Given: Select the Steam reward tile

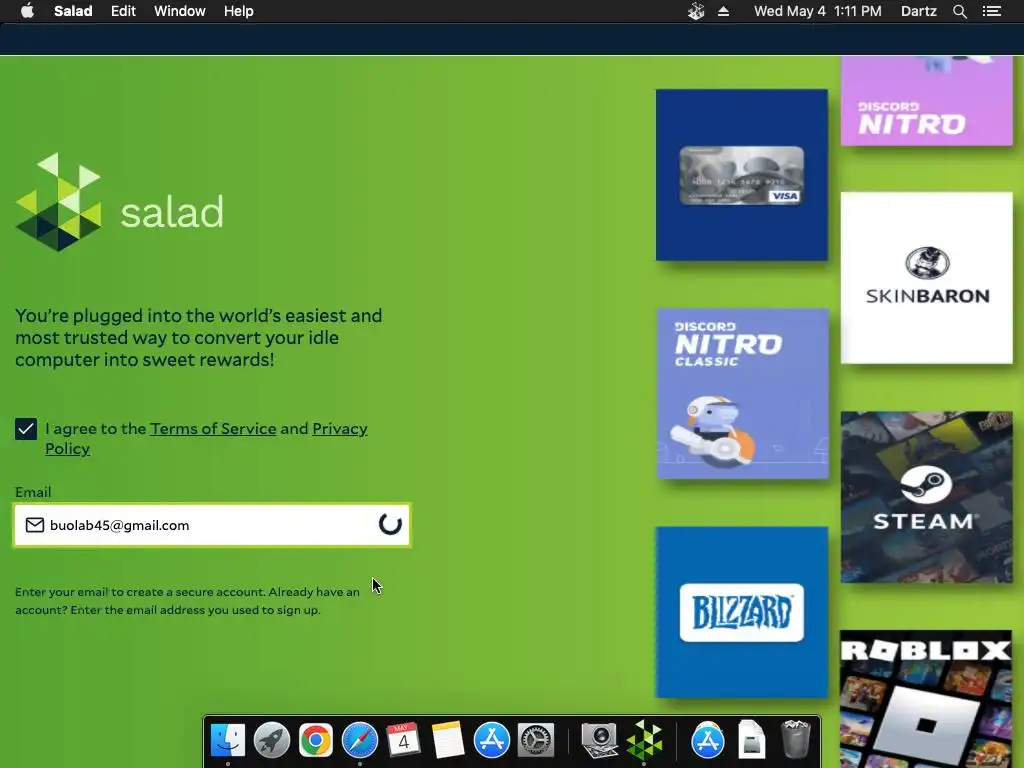Looking at the screenshot, I should coord(927,497).
